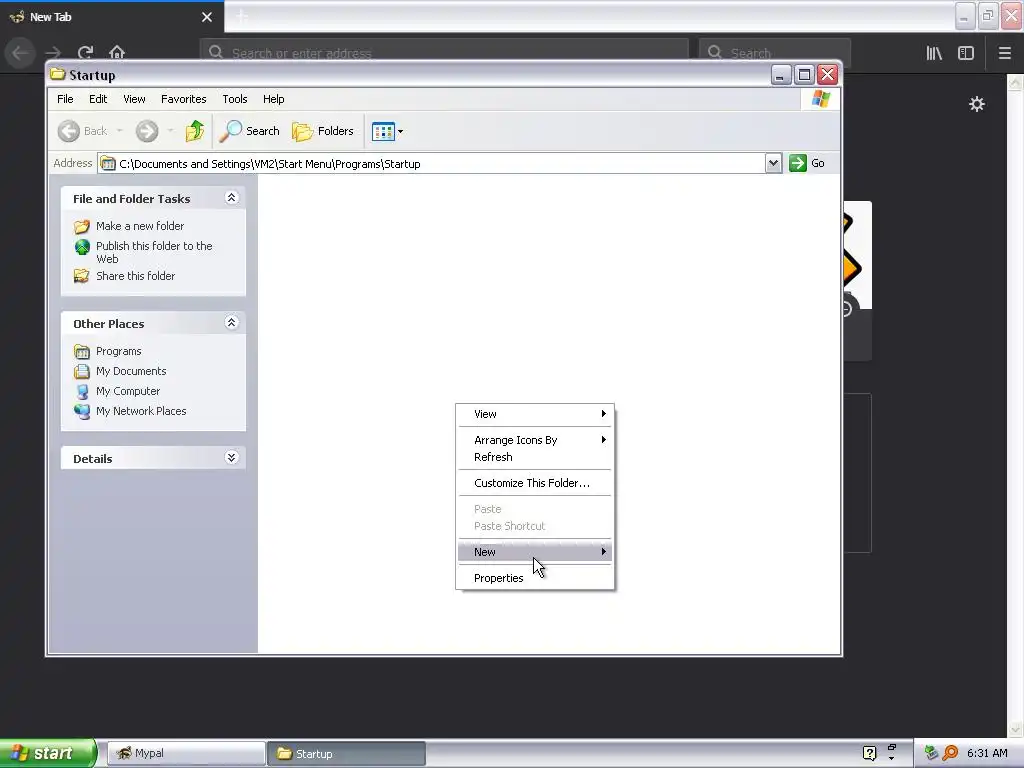Open Programs under Other Places
Viewport: 1024px width, 768px height.
click(118, 351)
